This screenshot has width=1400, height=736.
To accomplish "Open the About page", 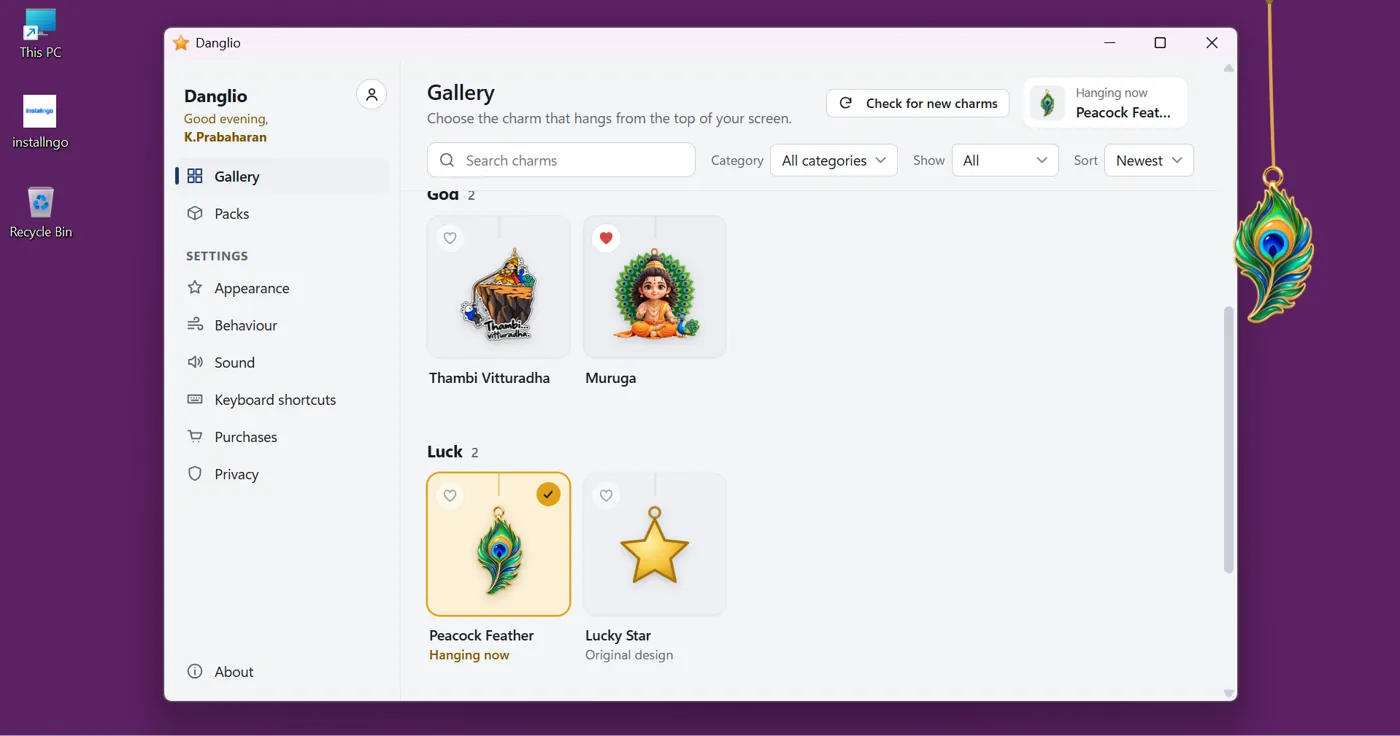I will (x=282, y=671).
